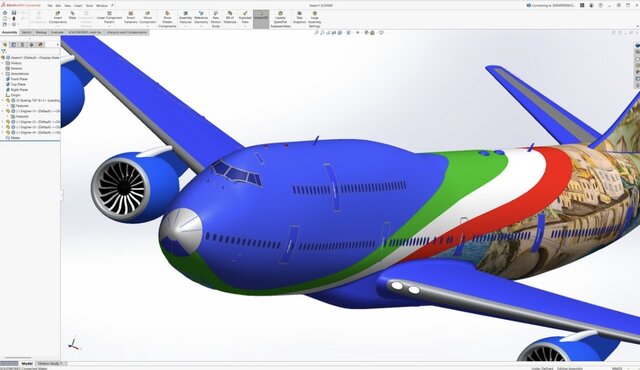Open the SOLIDWORKS Add-Ins tab
Viewport: 640px width, 370px height.
click(84, 32)
